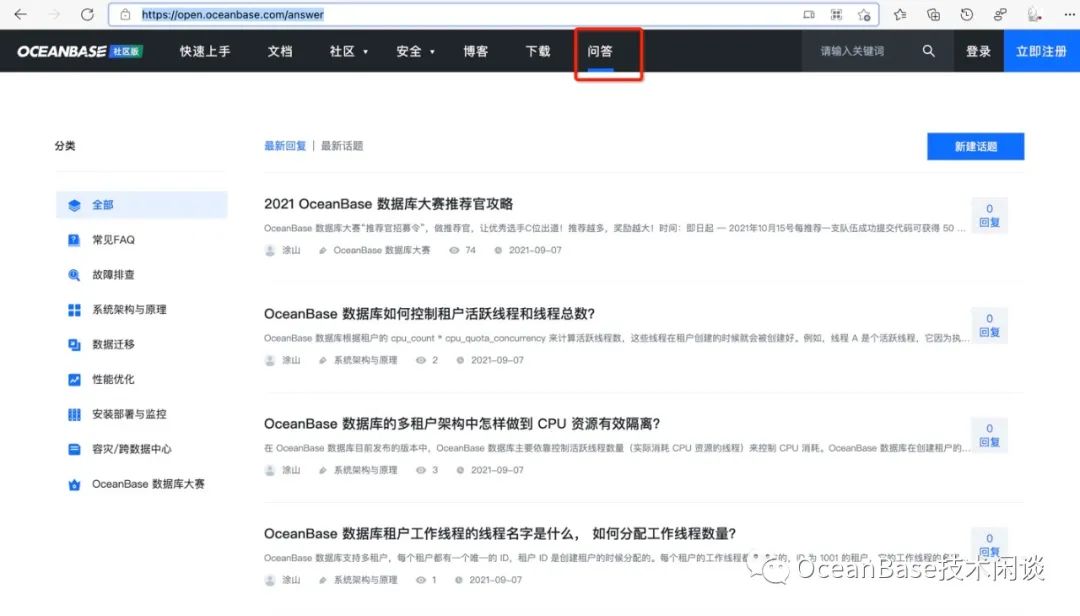The image size is (1080, 616).
Task: Click the 0 回复 box on 推荐官攻略 topic
Action: (x=989, y=216)
